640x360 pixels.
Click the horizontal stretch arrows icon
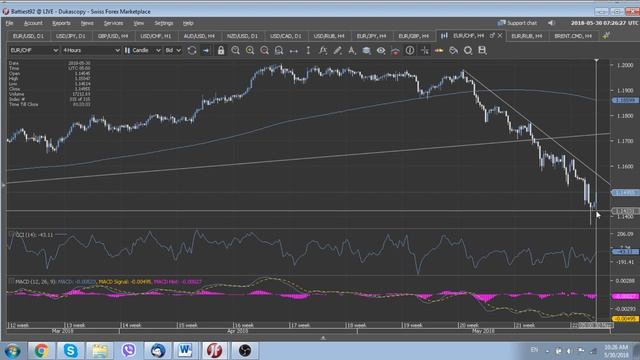point(293,51)
